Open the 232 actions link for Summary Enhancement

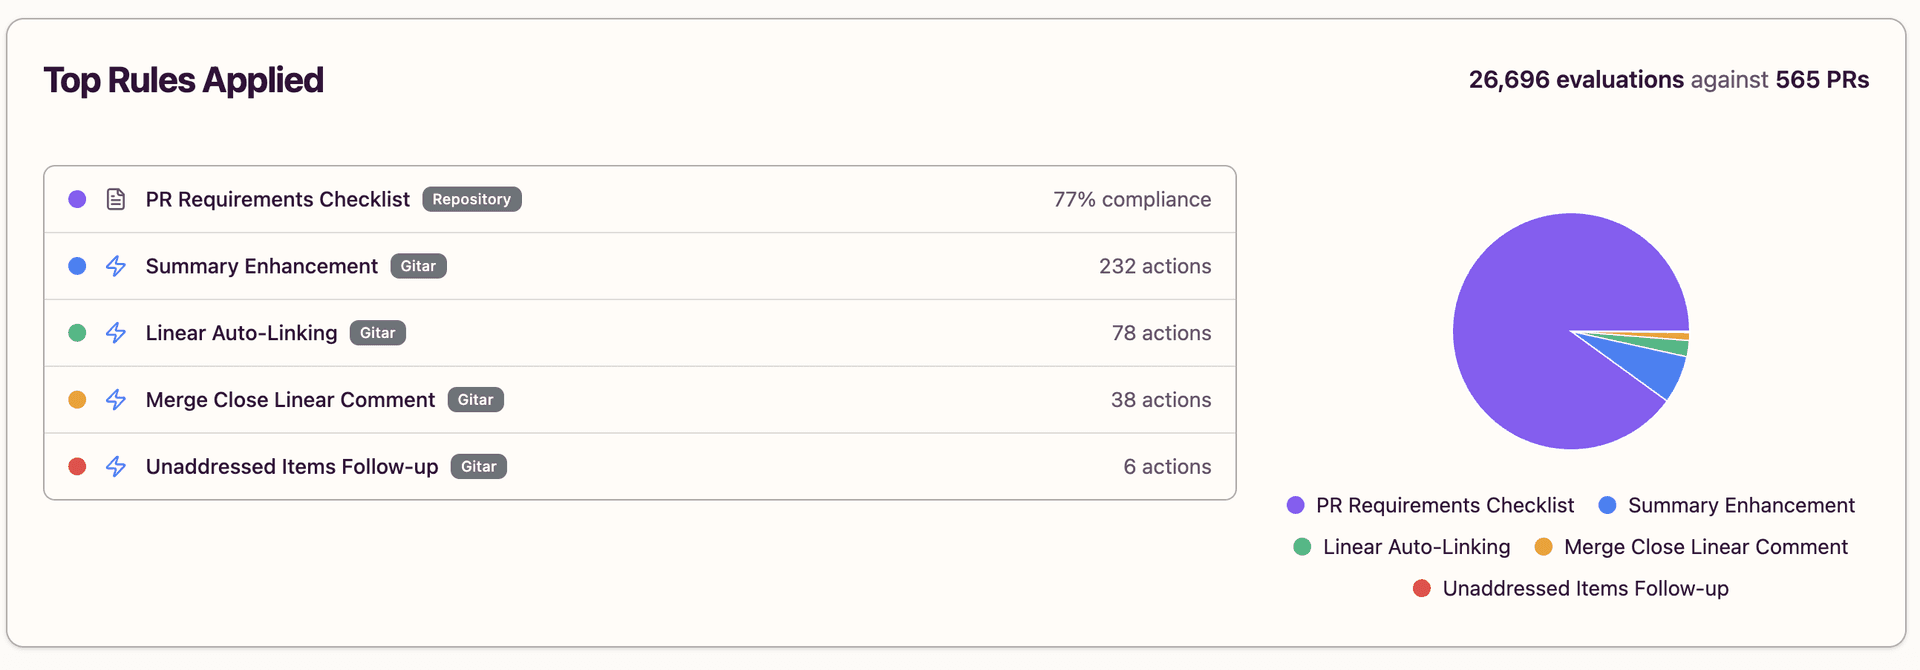[1155, 266]
